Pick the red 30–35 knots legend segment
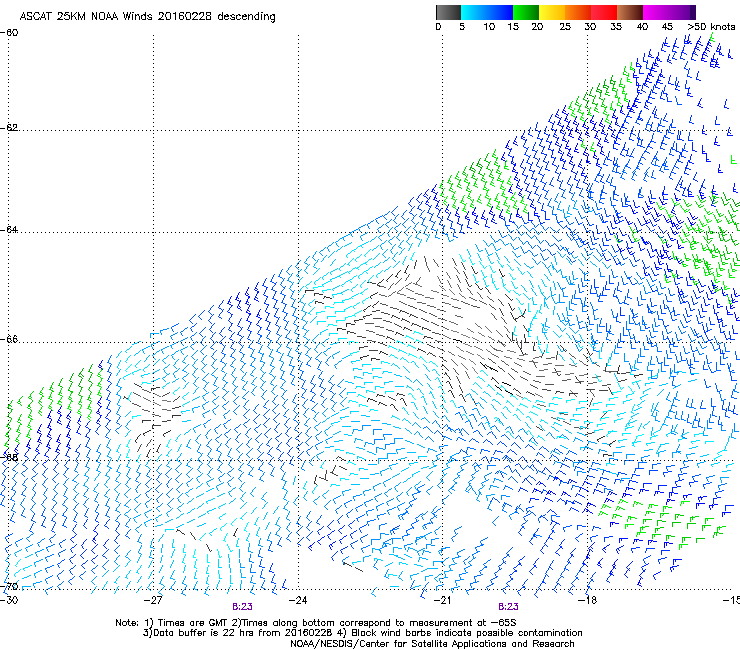 click(604, 12)
